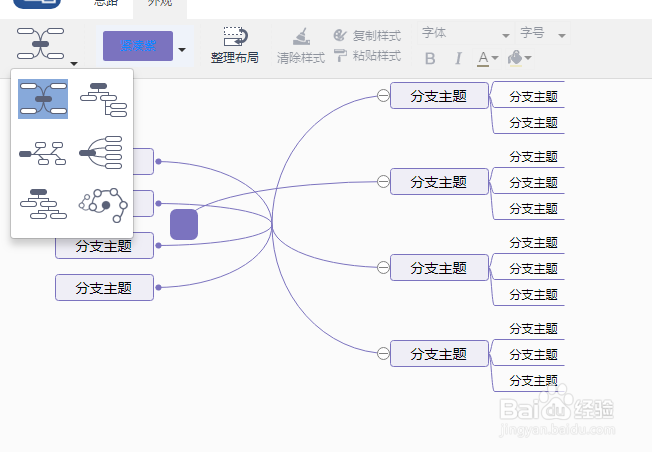
Task: Open the font color picker
Action: (x=487, y=59)
